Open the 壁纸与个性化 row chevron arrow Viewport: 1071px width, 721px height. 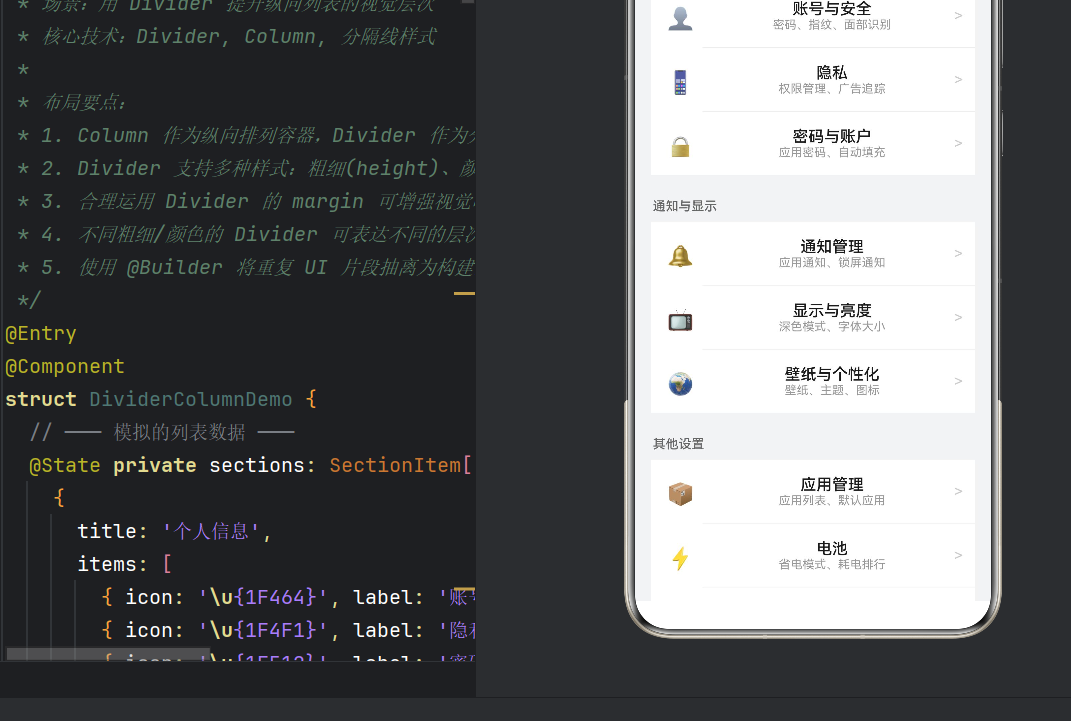tap(958, 380)
